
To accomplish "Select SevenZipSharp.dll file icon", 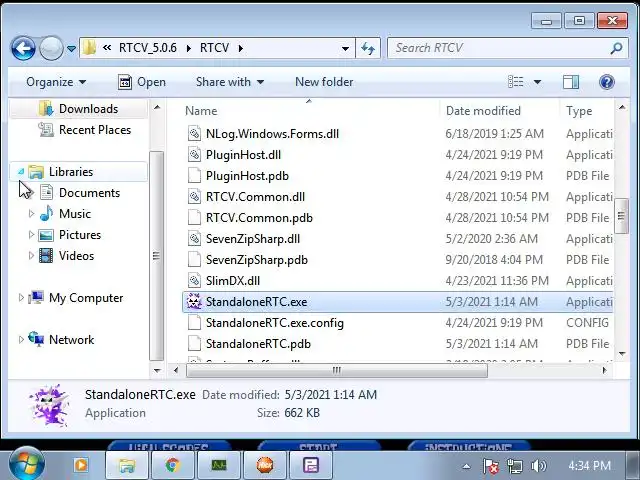I will 194,239.
